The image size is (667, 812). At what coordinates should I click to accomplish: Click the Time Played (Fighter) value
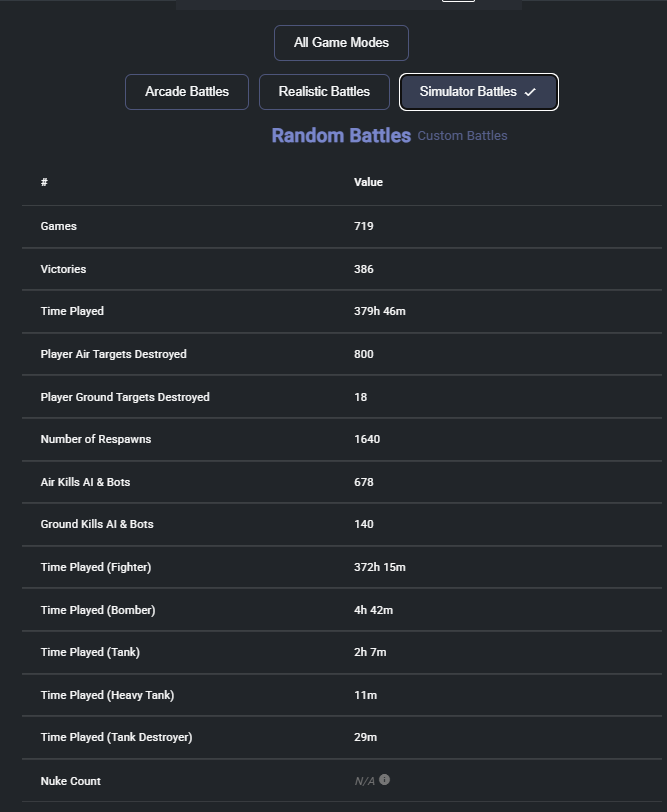(380, 567)
